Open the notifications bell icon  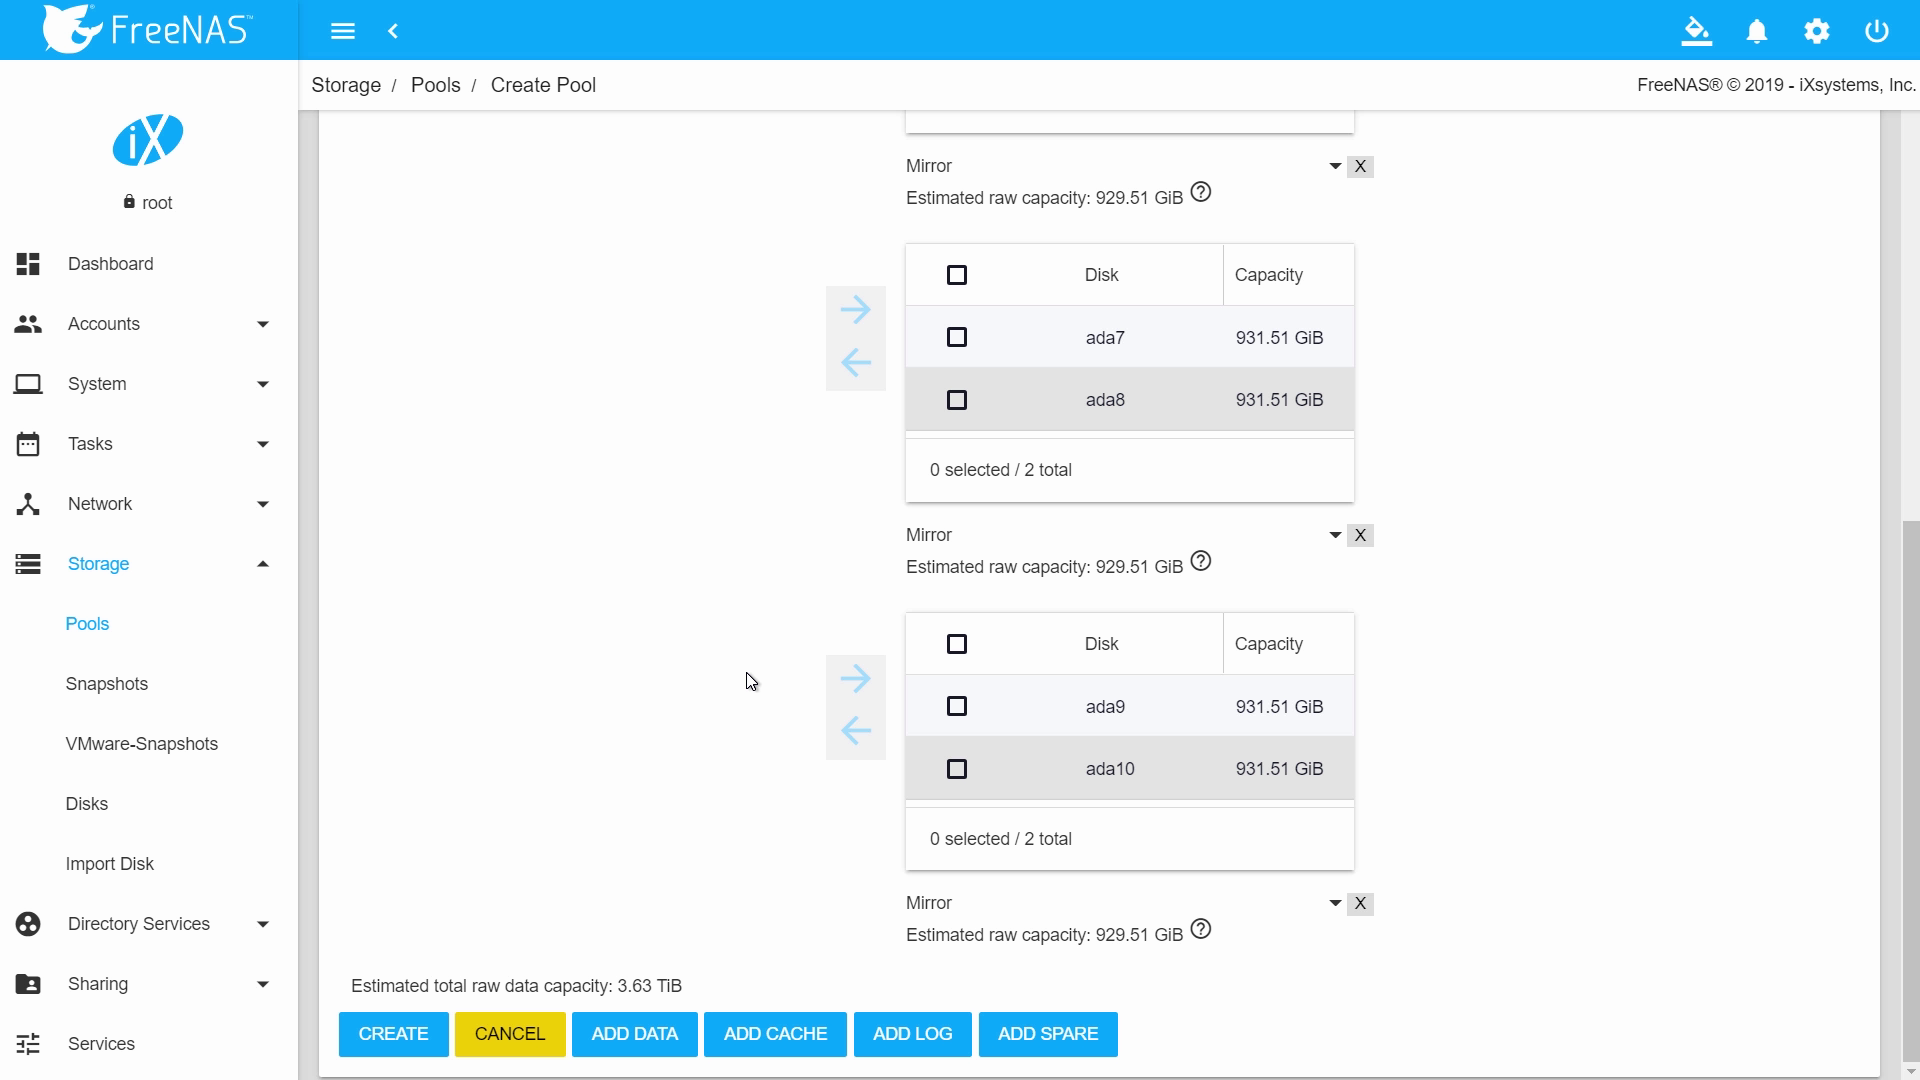(1757, 31)
